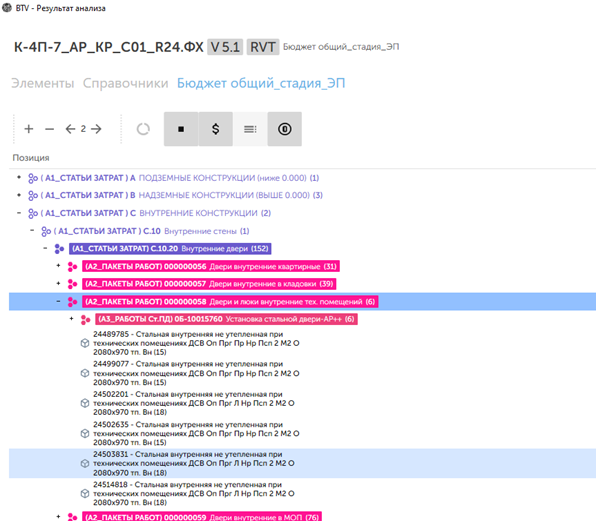Expand the 000000057 Двери в кладовки node
The image size is (596, 521).
[58, 283]
